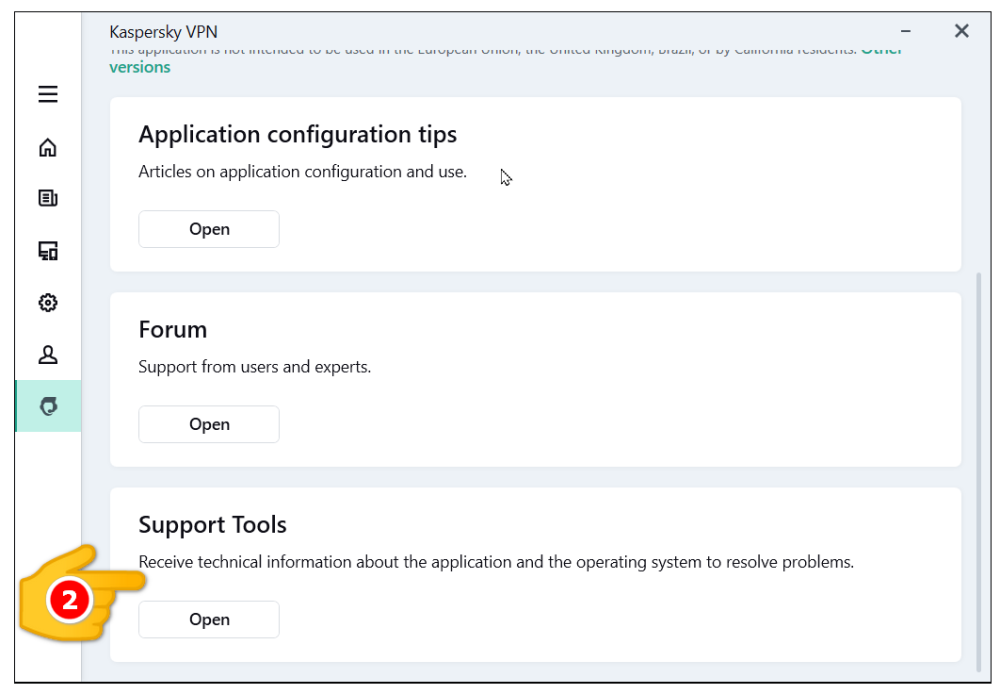Click the Kaspersky VPN window title
This screenshot has width=1000, height=694.
(x=163, y=32)
